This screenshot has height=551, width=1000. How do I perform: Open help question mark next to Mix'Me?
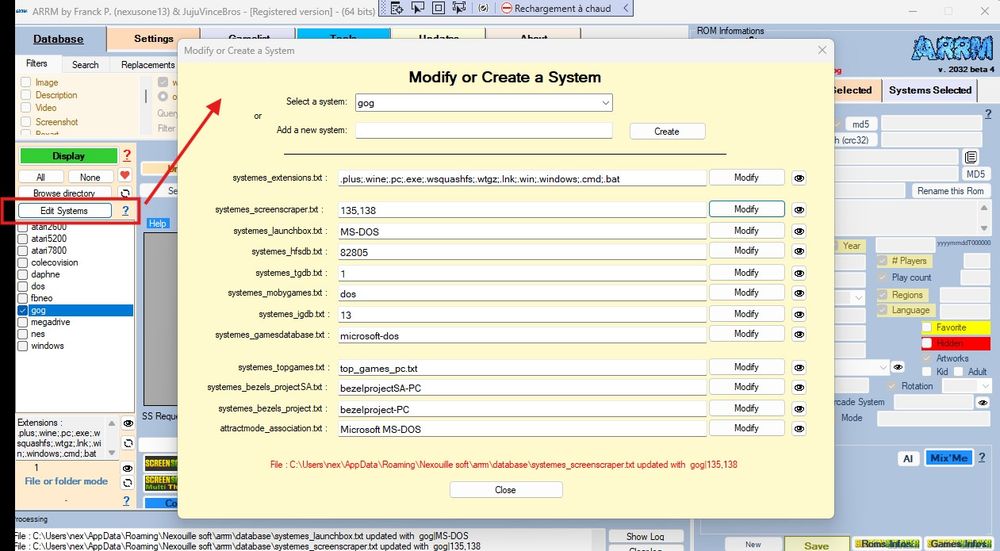(x=982, y=458)
